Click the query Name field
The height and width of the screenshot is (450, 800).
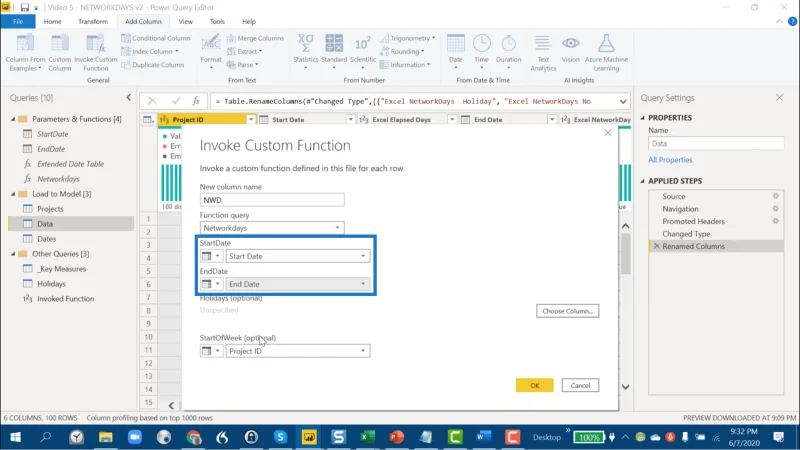[x=716, y=144]
